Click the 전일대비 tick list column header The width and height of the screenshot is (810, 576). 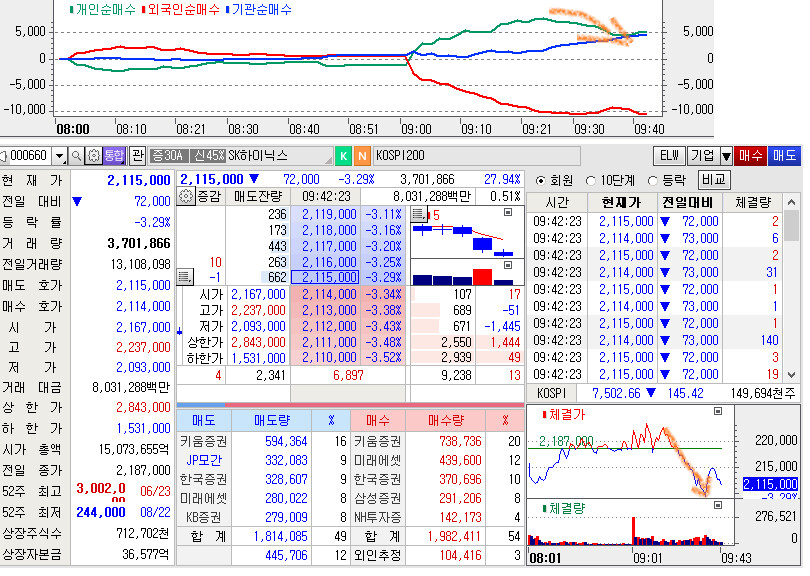point(688,203)
